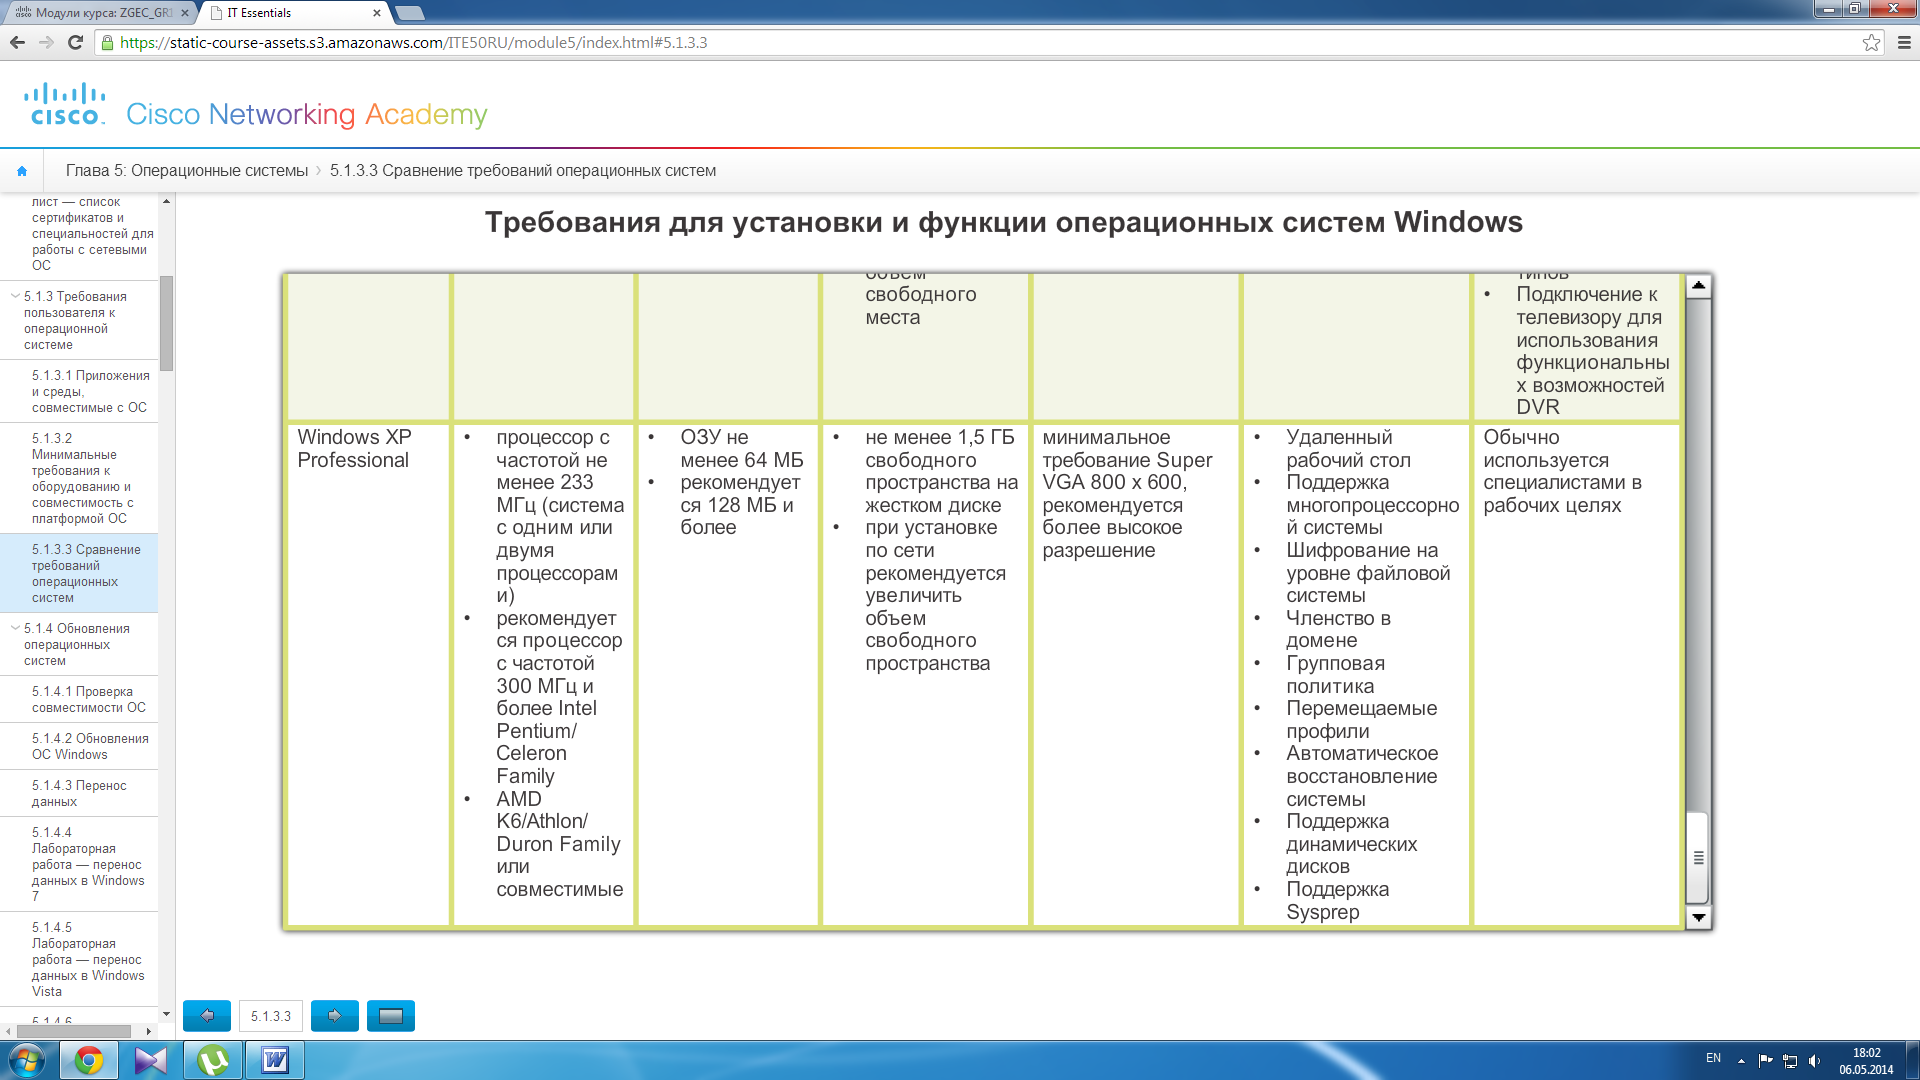
Task: Click sidebar scrollbar up arrow
Action: tap(166, 202)
